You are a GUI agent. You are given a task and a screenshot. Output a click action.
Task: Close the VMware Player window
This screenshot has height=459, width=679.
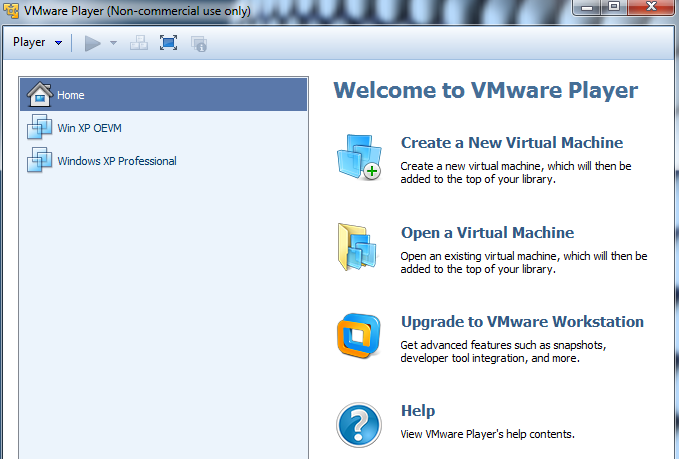(651, 7)
